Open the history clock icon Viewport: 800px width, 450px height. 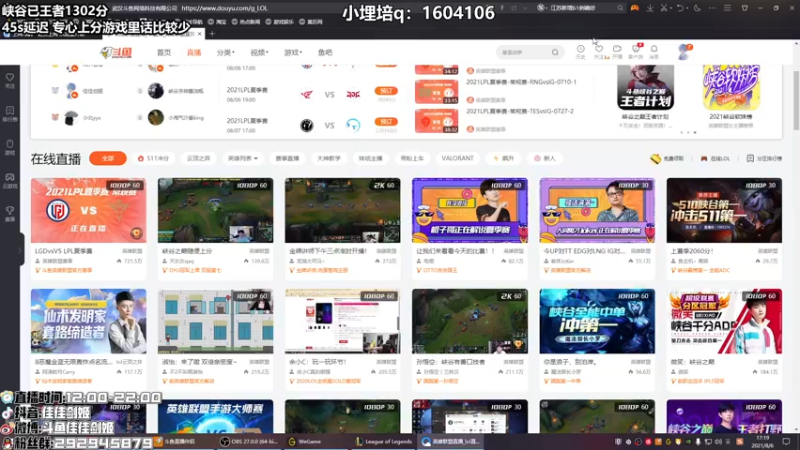pyautogui.click(x=581, y=51)
